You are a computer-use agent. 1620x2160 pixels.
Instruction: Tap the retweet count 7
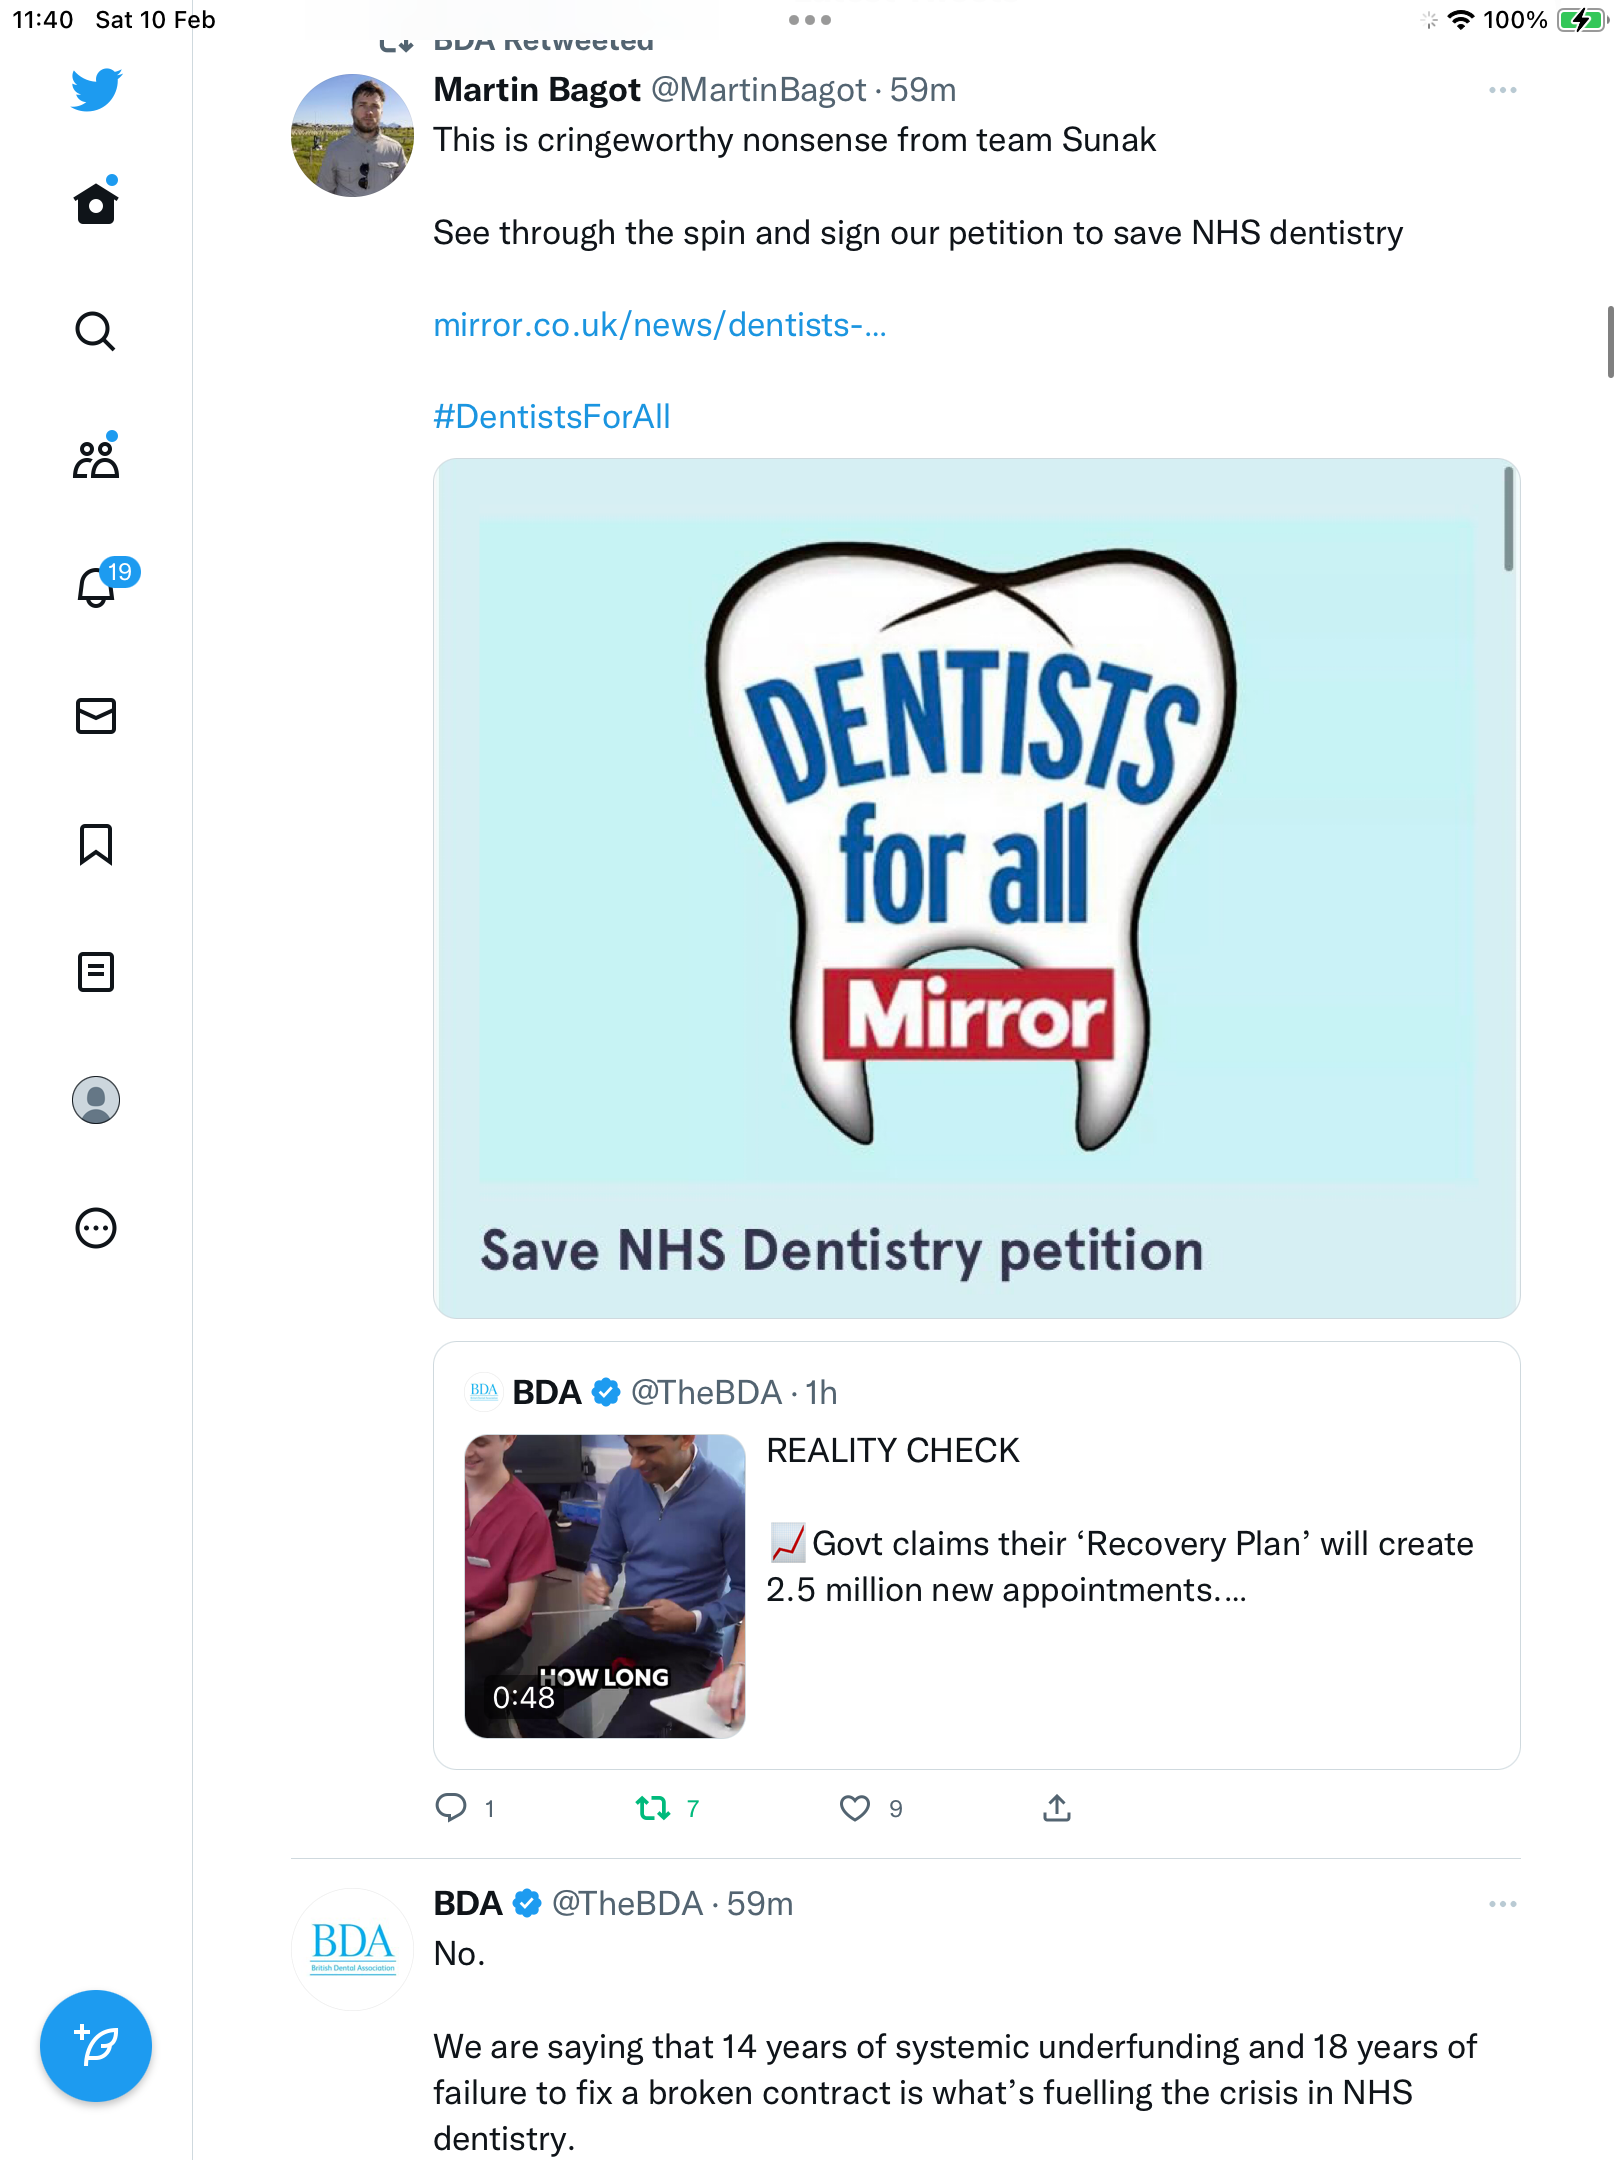click(693, 1808)
